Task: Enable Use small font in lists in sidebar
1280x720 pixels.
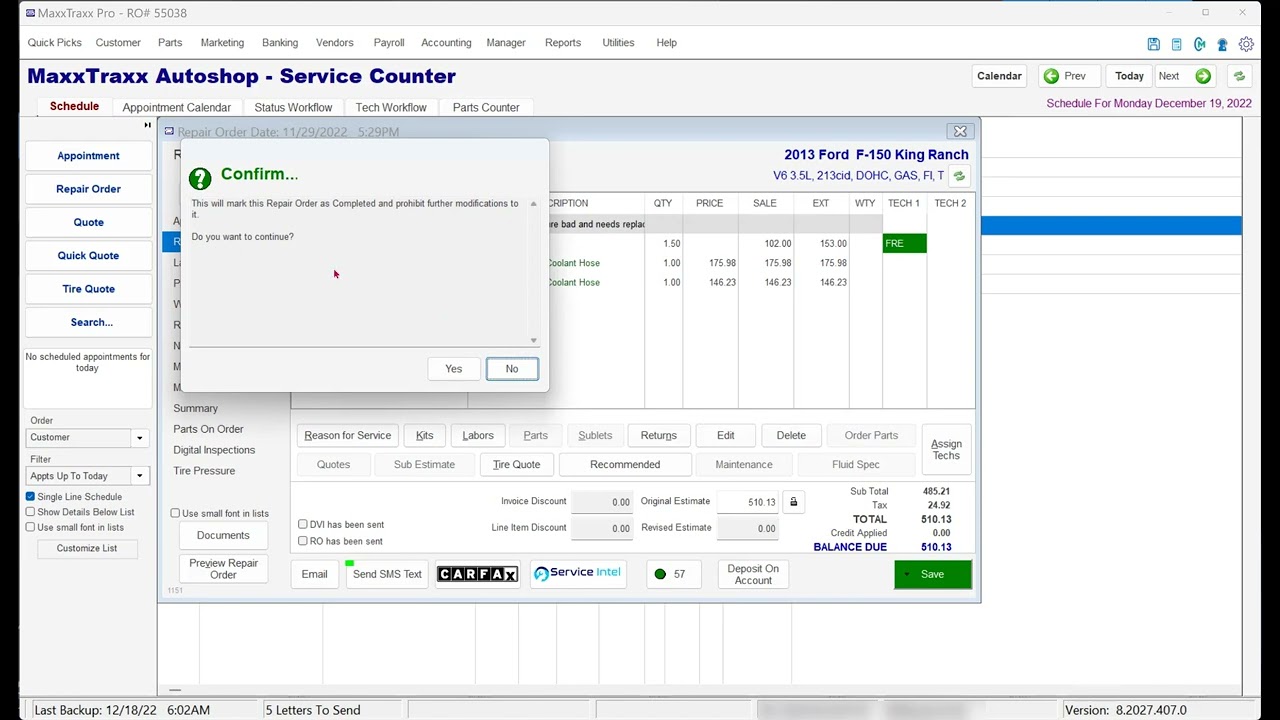Action: (30, 527)
